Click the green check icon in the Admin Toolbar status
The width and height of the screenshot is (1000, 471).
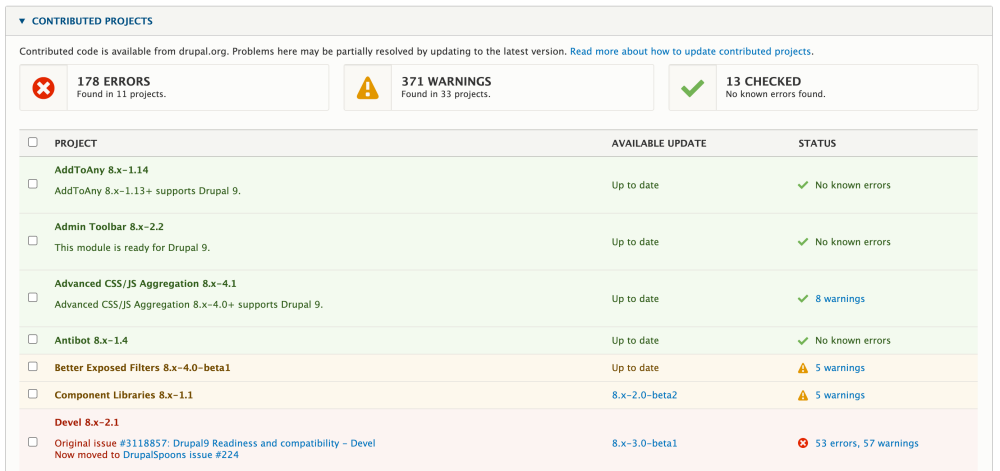click(803, 242)
